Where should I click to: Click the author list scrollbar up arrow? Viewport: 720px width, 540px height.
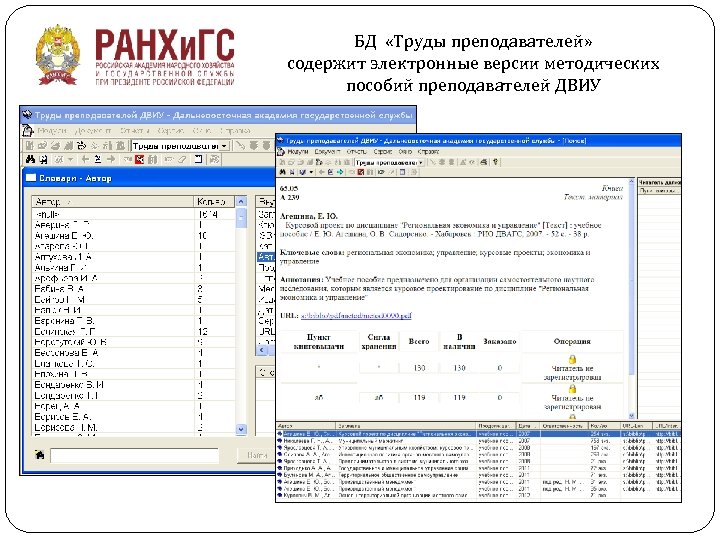[241, 202]
